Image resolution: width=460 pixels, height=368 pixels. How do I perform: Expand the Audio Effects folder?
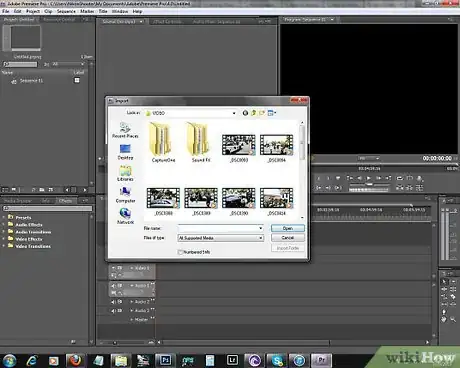pos(4,225)
